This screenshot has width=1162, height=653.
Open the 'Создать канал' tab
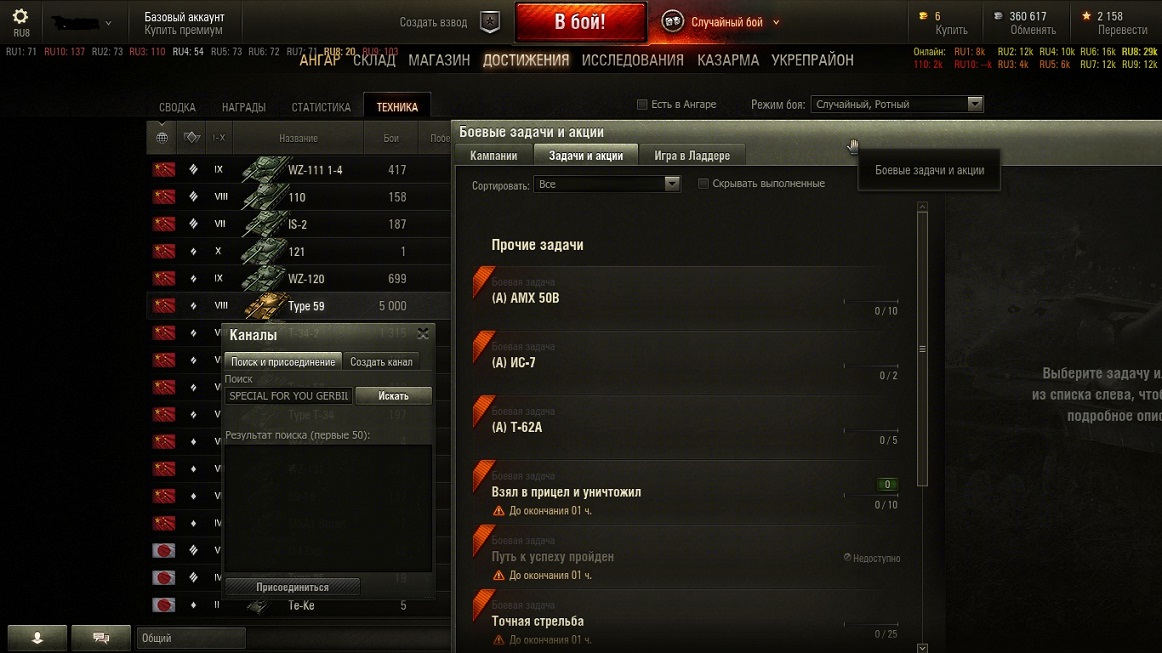coord(382,362)
